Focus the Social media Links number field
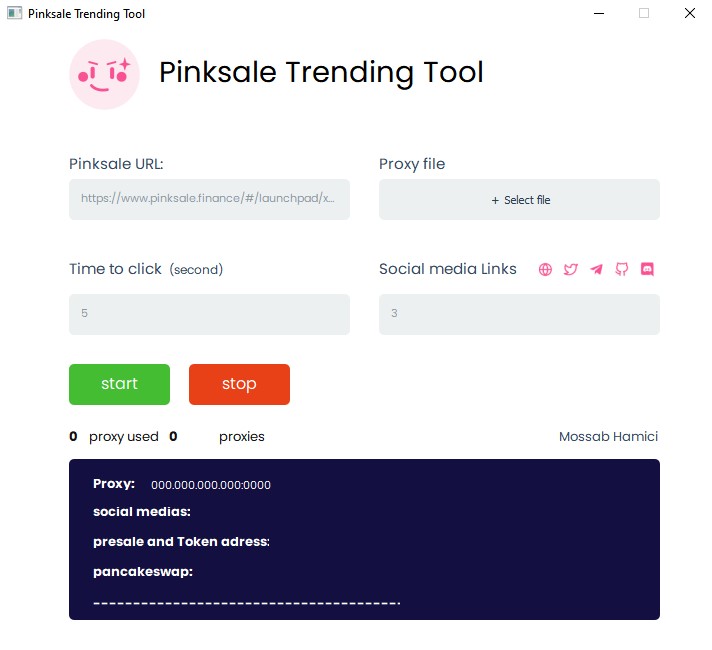 (519, 314)
